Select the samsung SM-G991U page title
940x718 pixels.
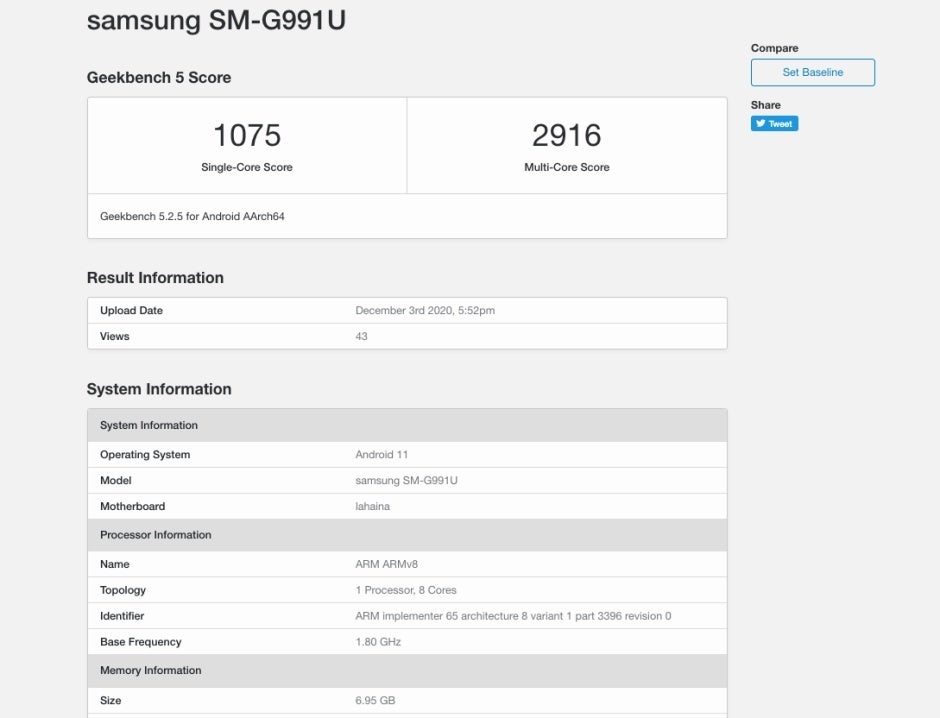click(216, 20)
